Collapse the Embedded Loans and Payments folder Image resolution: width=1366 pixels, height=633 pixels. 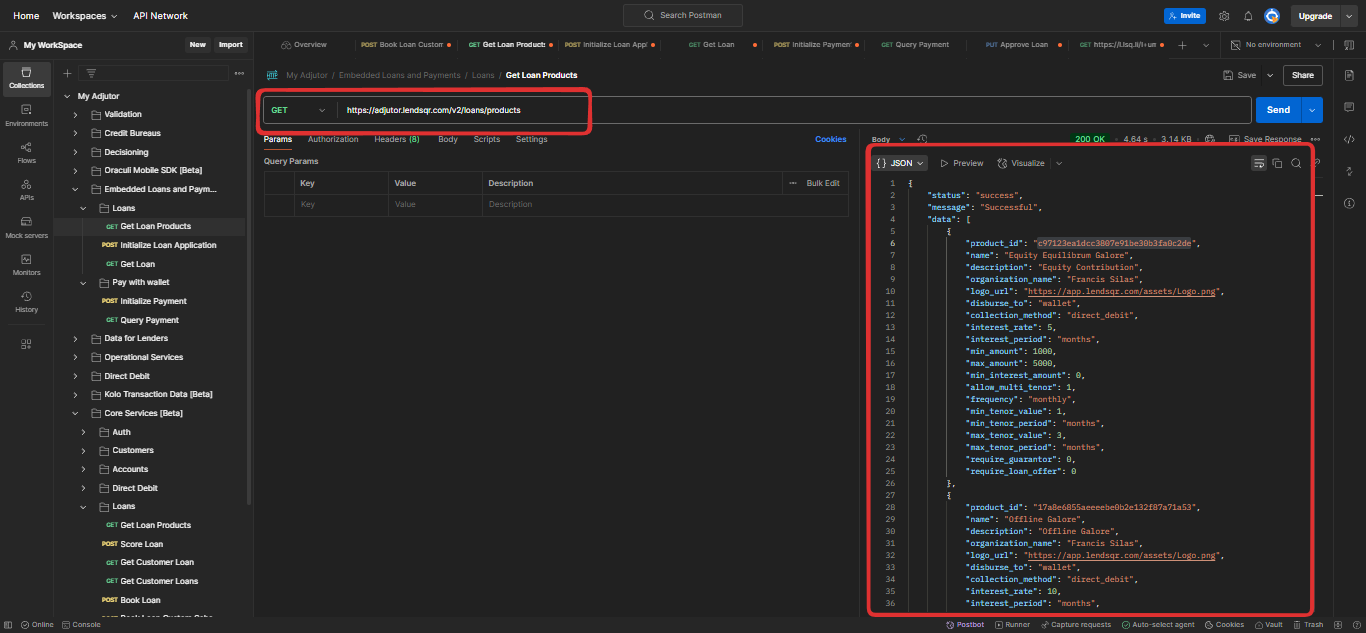point(75,189)
